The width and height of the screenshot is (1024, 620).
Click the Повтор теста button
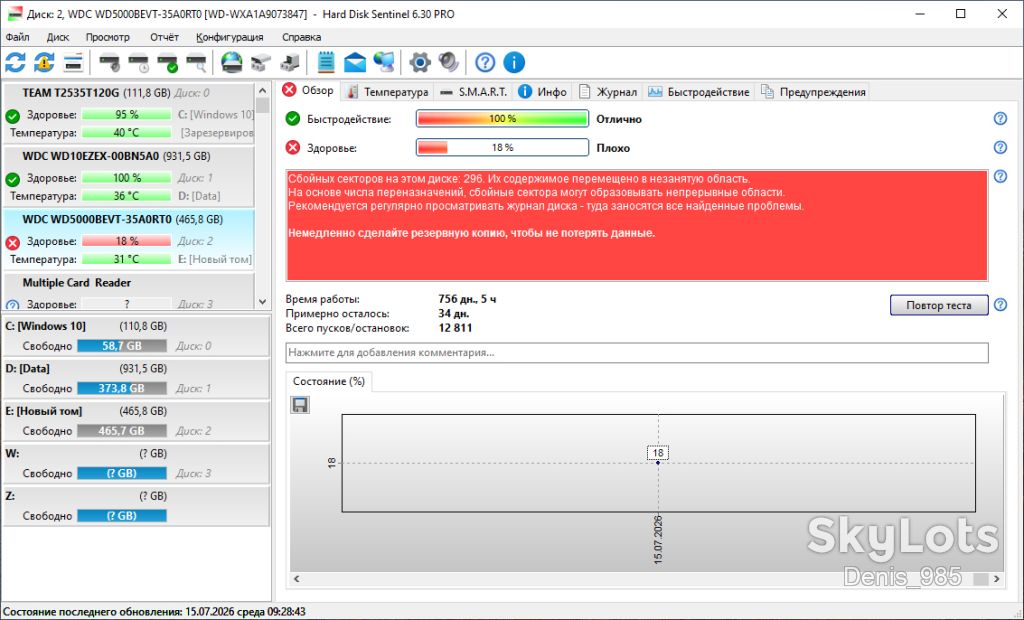point(938,305)
